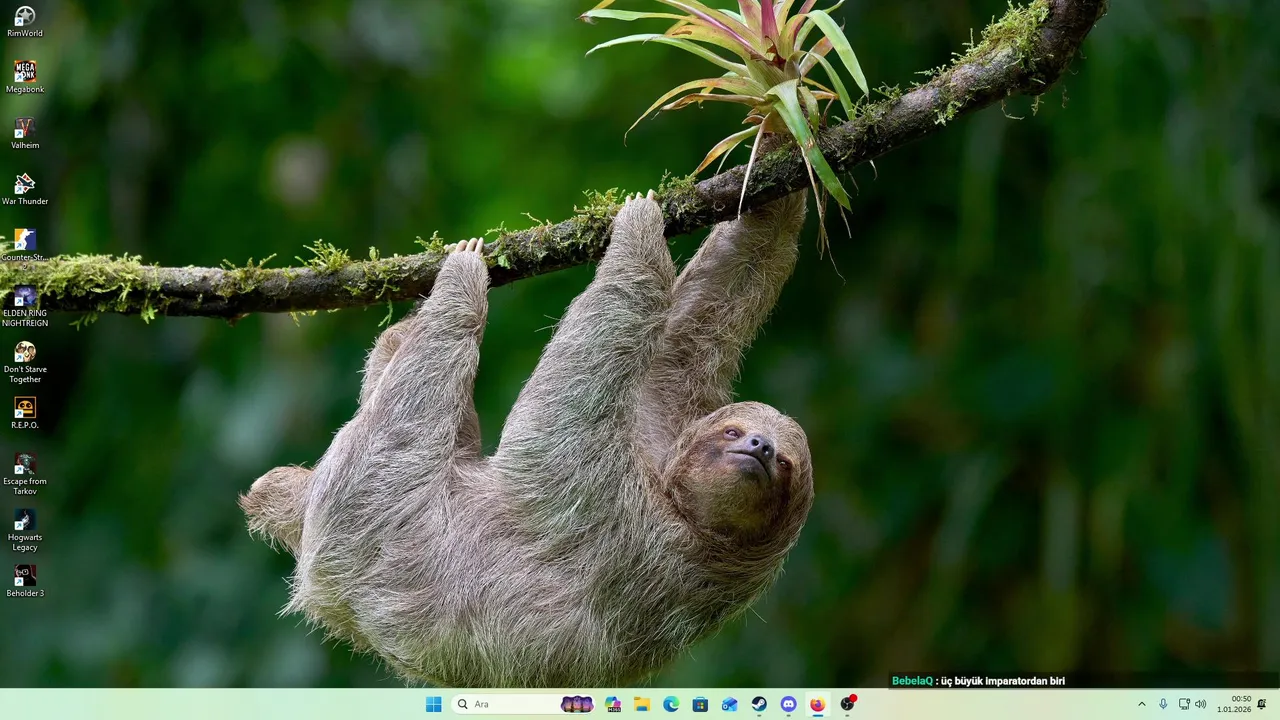Image resolution: width=1280 pixels, height=720 pixels.
Task: Click the search highlight illustration in search box
Action: [x=577, y=704]
